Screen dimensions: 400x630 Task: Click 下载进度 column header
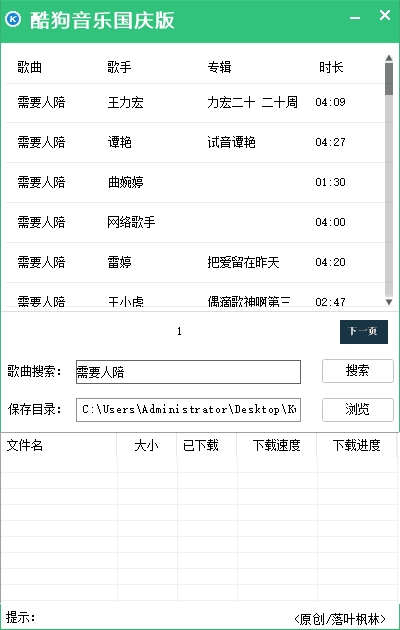click(x=356, y=445)
